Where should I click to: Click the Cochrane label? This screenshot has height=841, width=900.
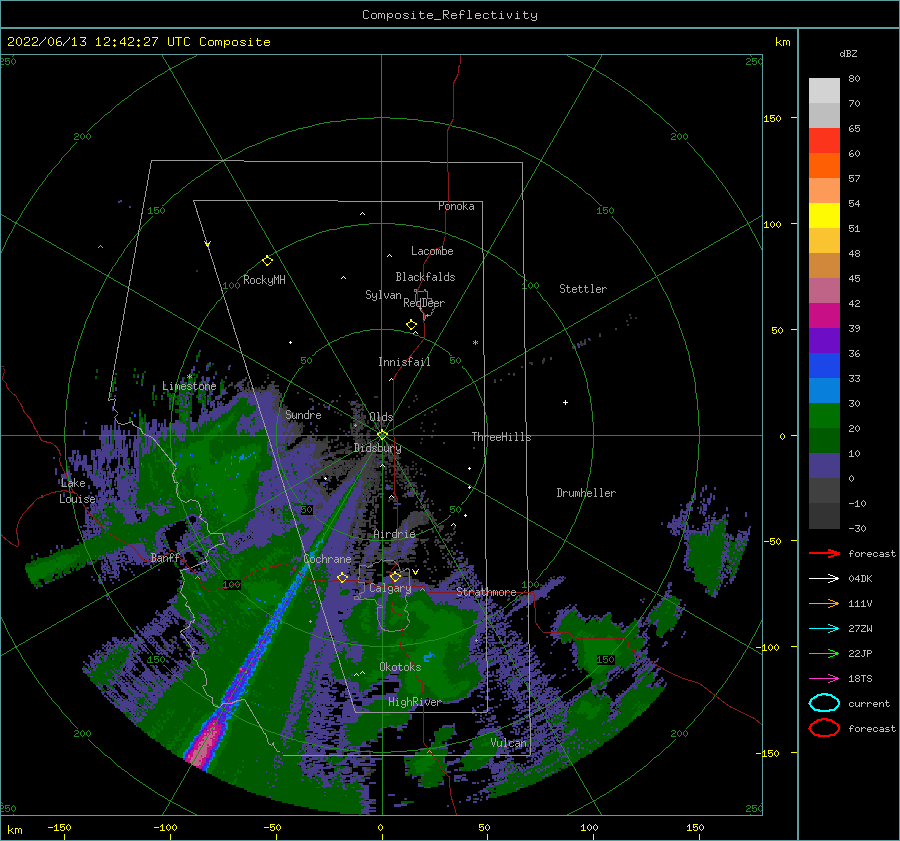(327, 559)
